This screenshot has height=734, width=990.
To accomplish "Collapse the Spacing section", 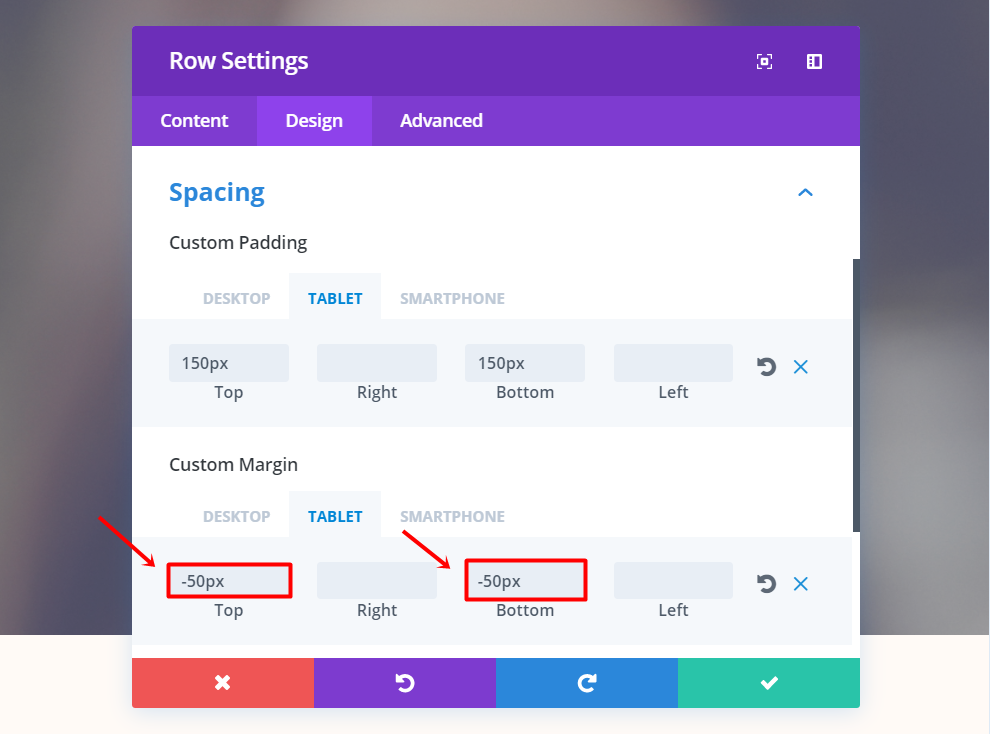I will pyautogui.click(x=805, y=192).
